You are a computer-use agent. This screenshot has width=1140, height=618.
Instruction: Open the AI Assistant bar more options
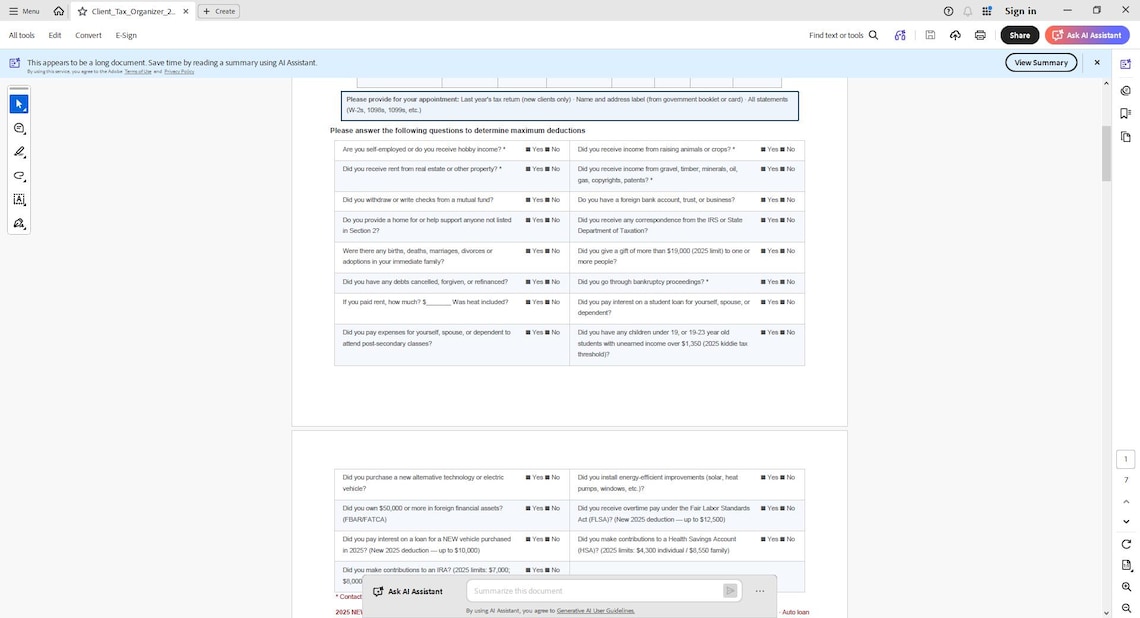(x=760, y=591)
